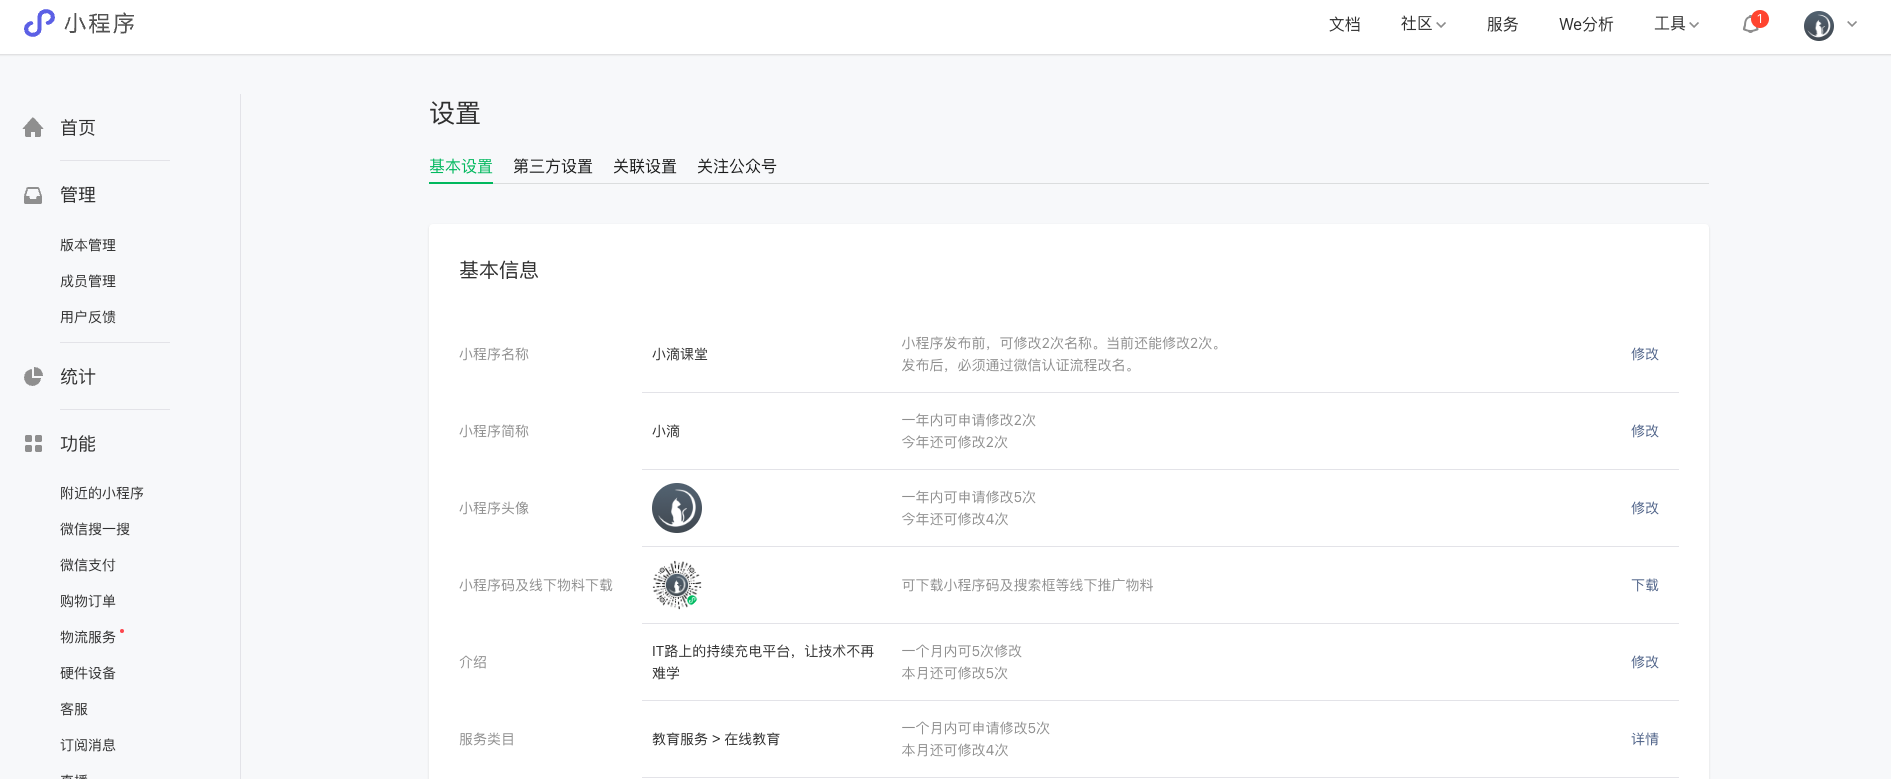Open 版本管理 in sidebar
This screenshot has height=779, width=1891.
88,245
